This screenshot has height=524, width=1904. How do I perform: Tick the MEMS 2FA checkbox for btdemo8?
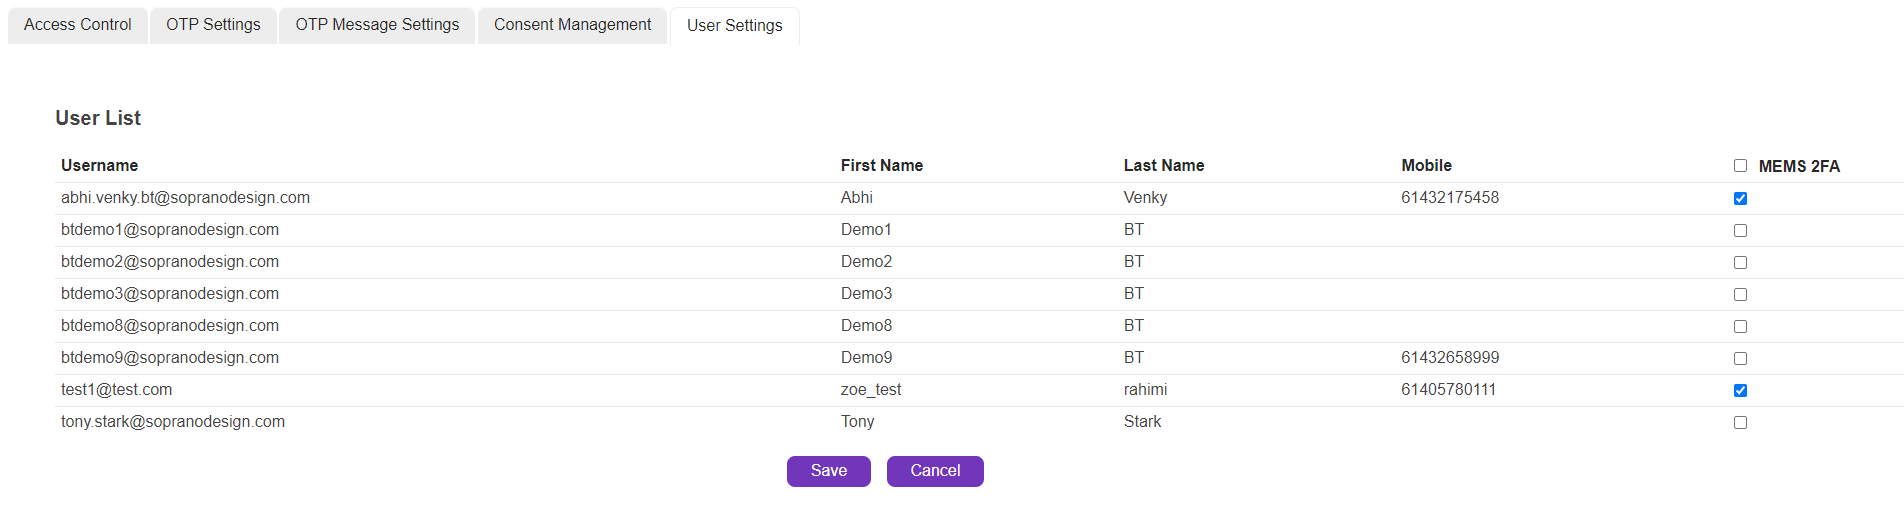(1740, 326)
